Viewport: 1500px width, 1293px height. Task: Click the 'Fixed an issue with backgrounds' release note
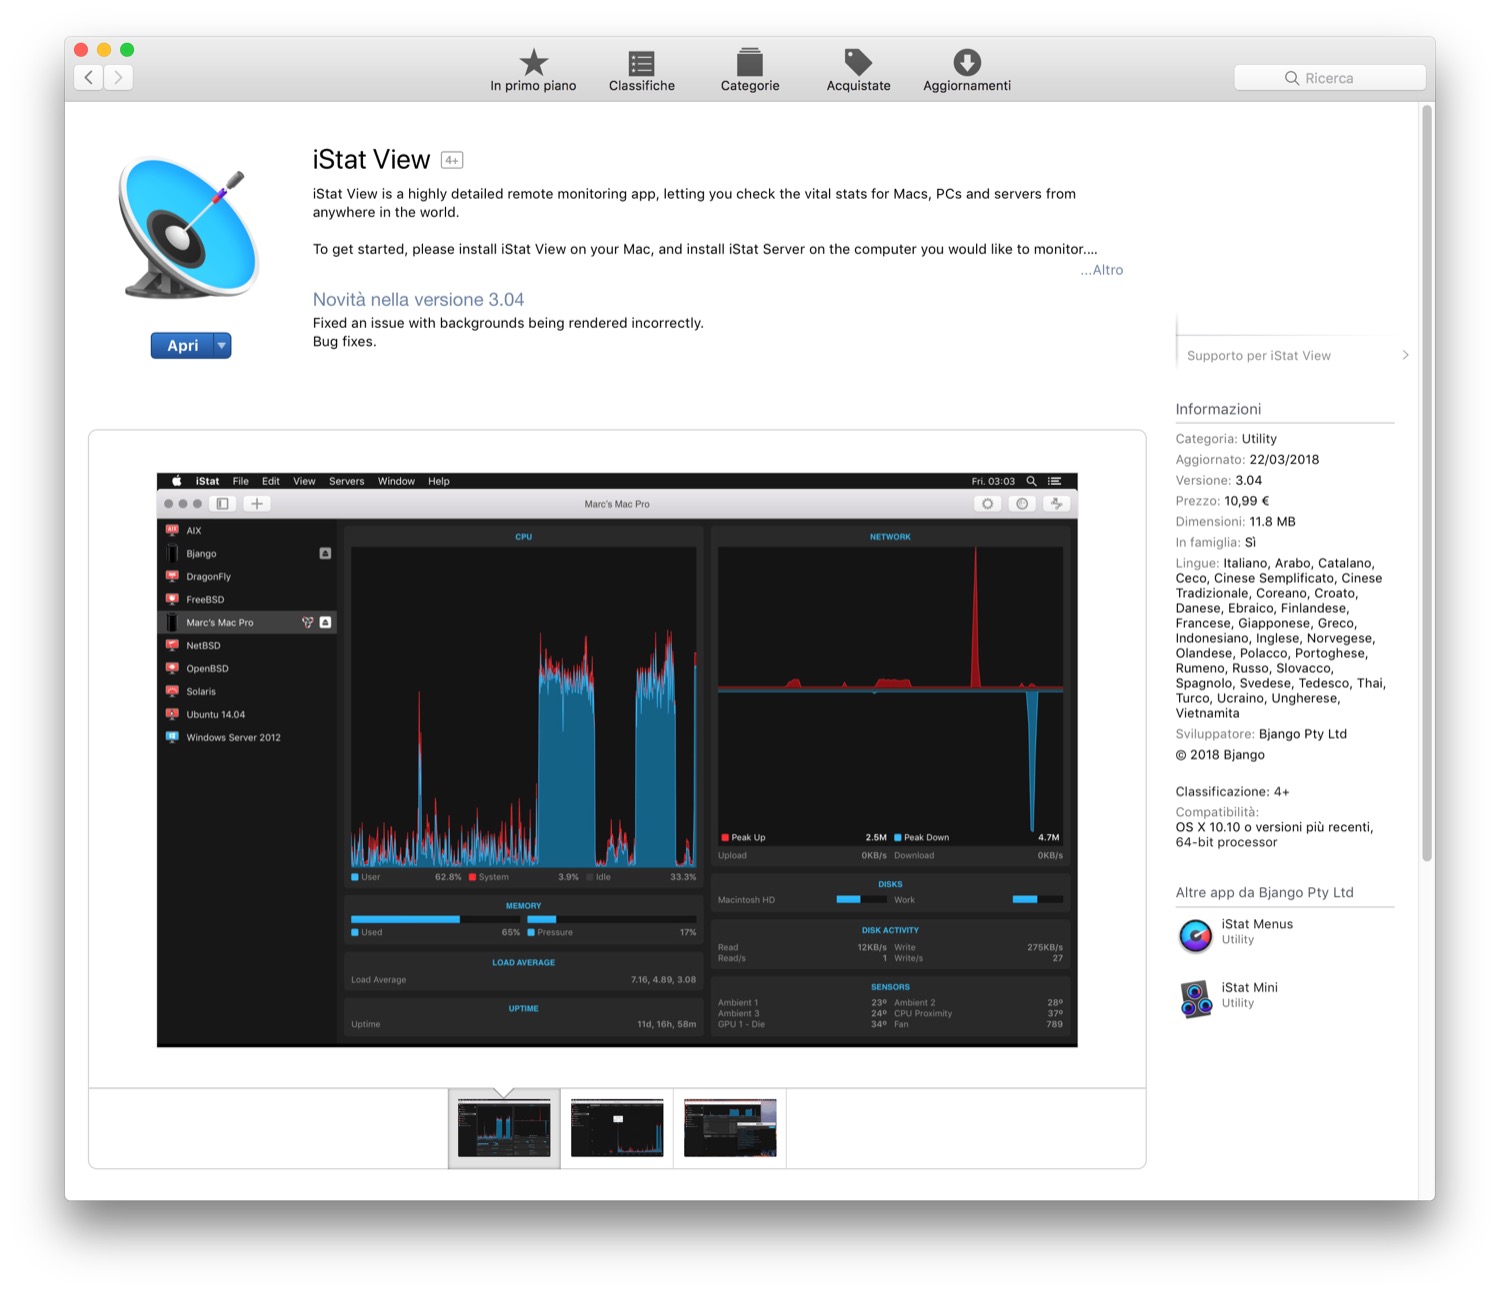(508, 323)
